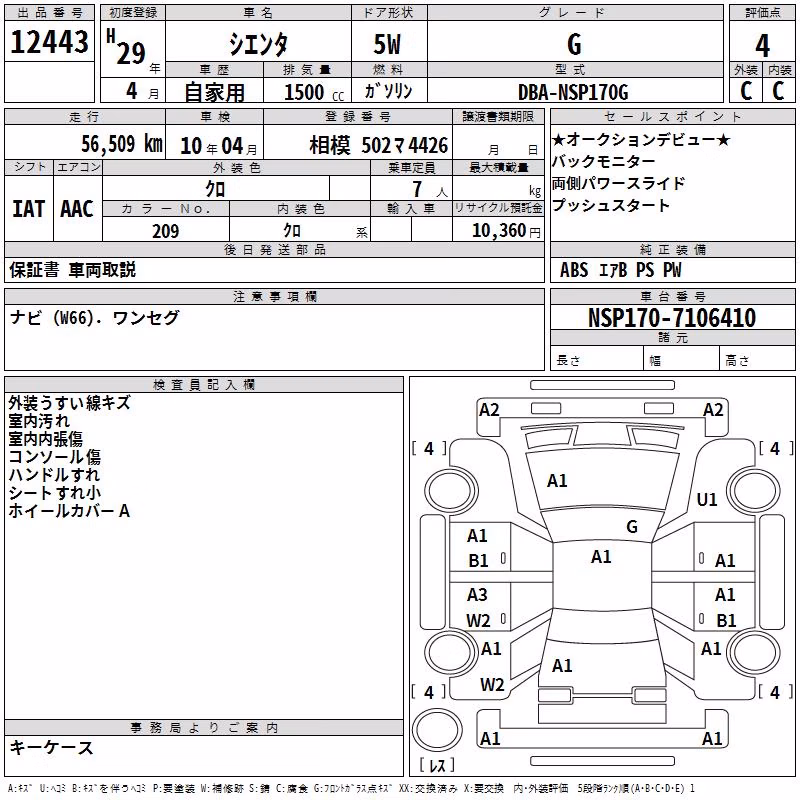Select the ABS エアB PS PW equipment line
The width and height of the screenshot is (800, 800).
[x=620, y=270]
